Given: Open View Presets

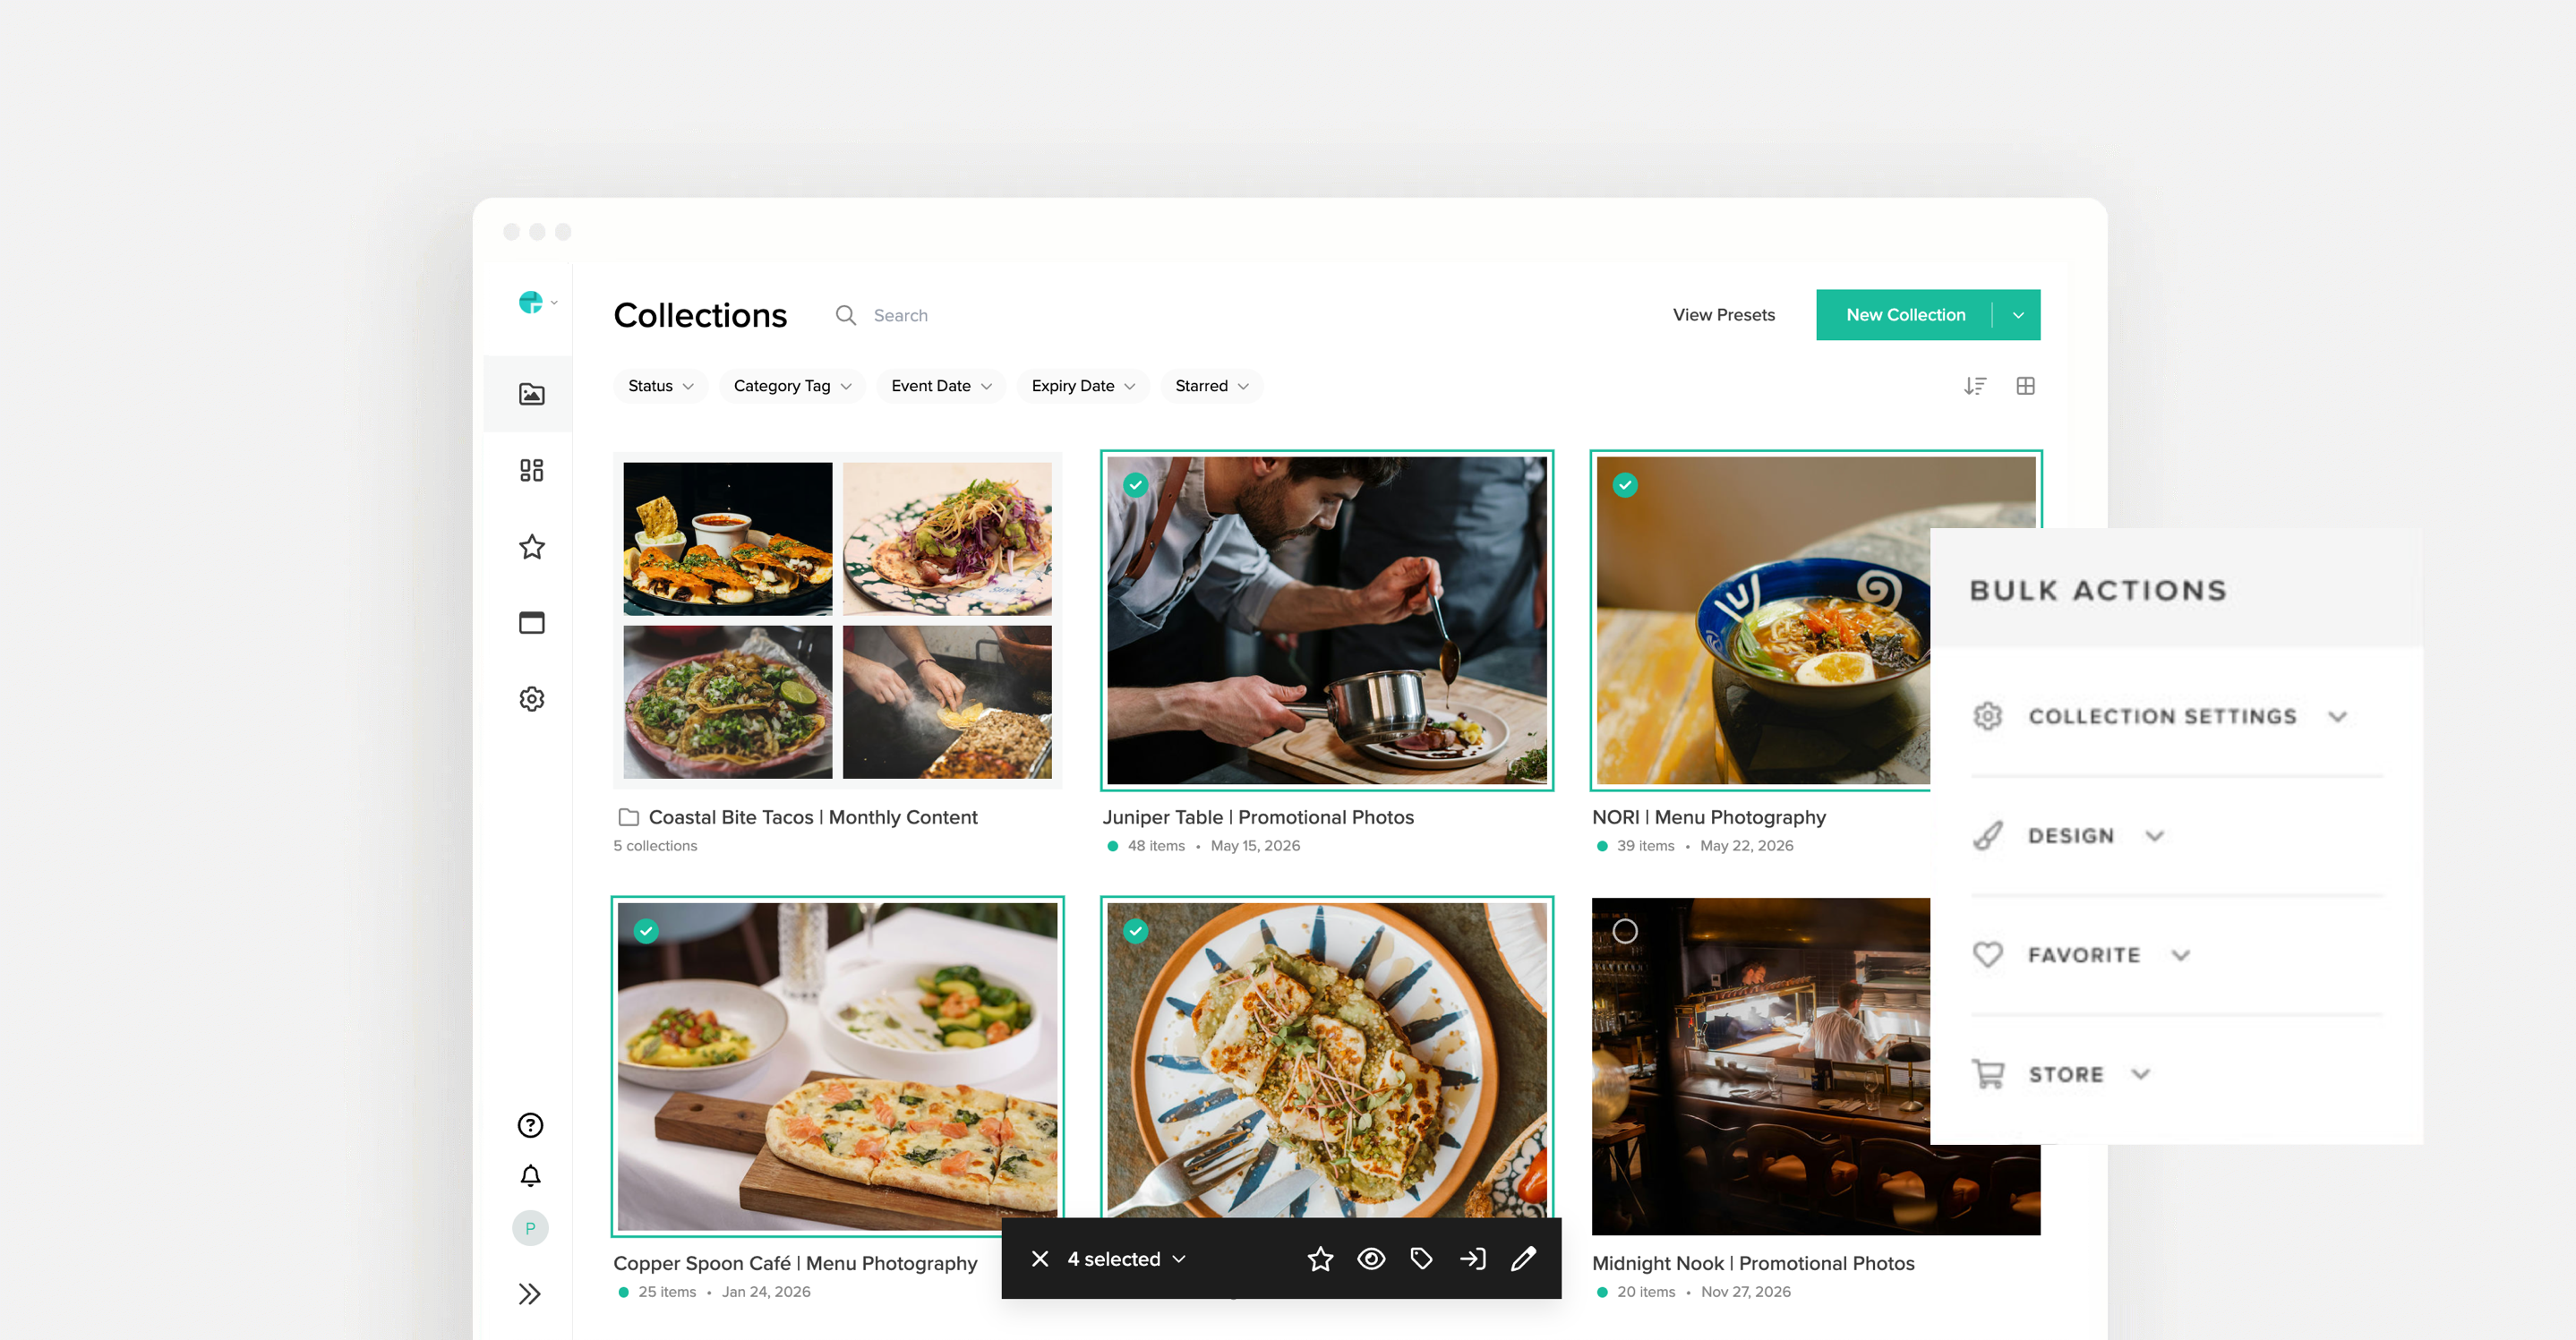Looking at the screenshot, I should 1723,314.
